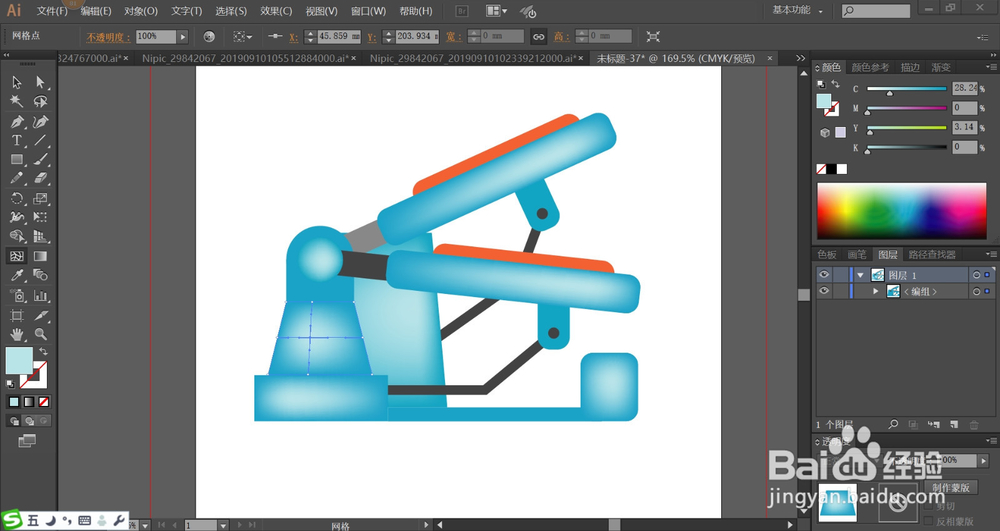This screenshot has width=1000, height=531.
Task: Click the 制作蒙版 button
Action: point(951,487)
